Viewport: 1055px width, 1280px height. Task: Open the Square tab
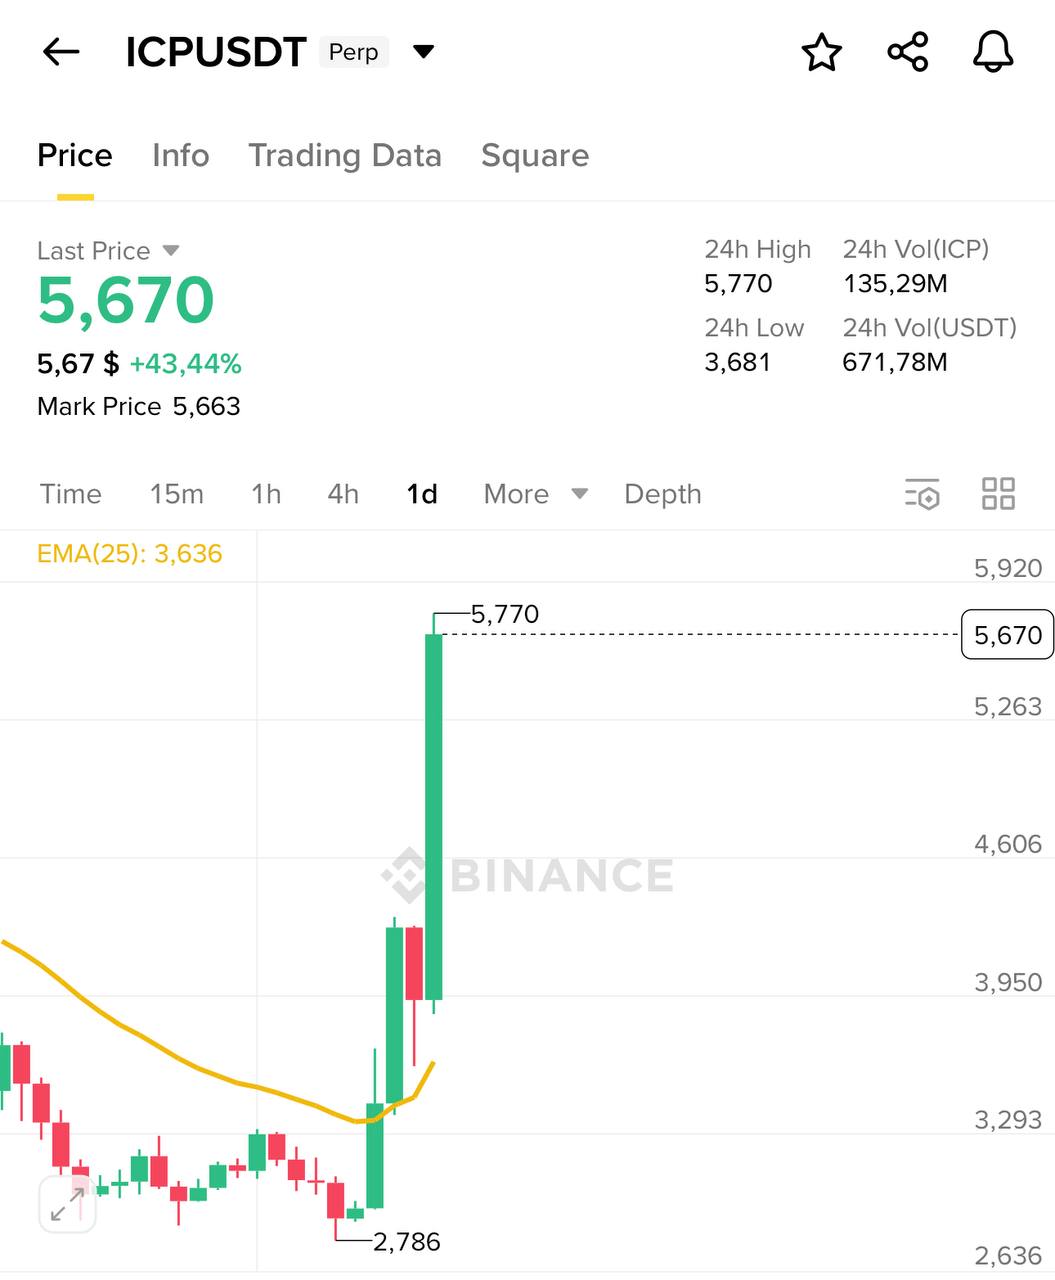click(x=535, y=156)
